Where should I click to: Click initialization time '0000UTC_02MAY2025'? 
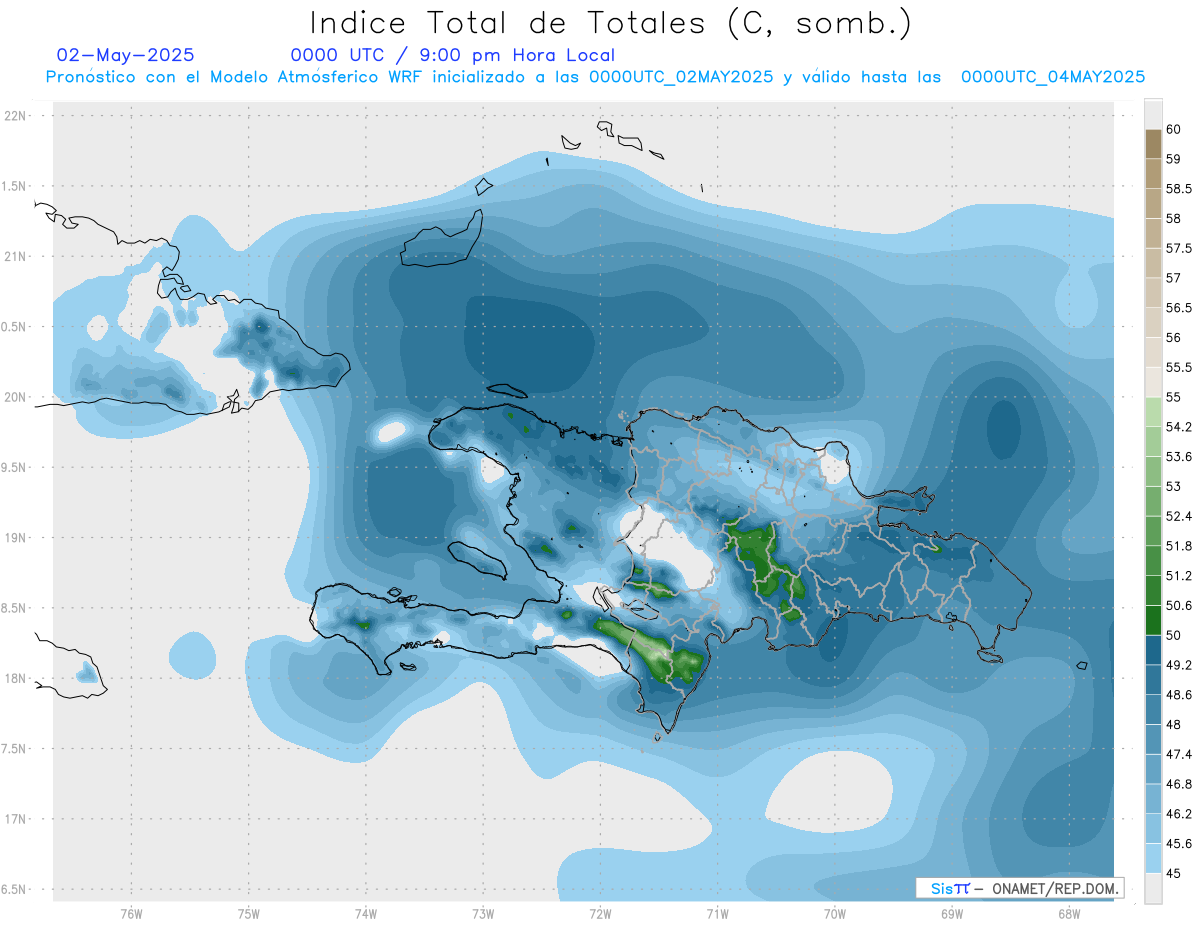[681, 77]
